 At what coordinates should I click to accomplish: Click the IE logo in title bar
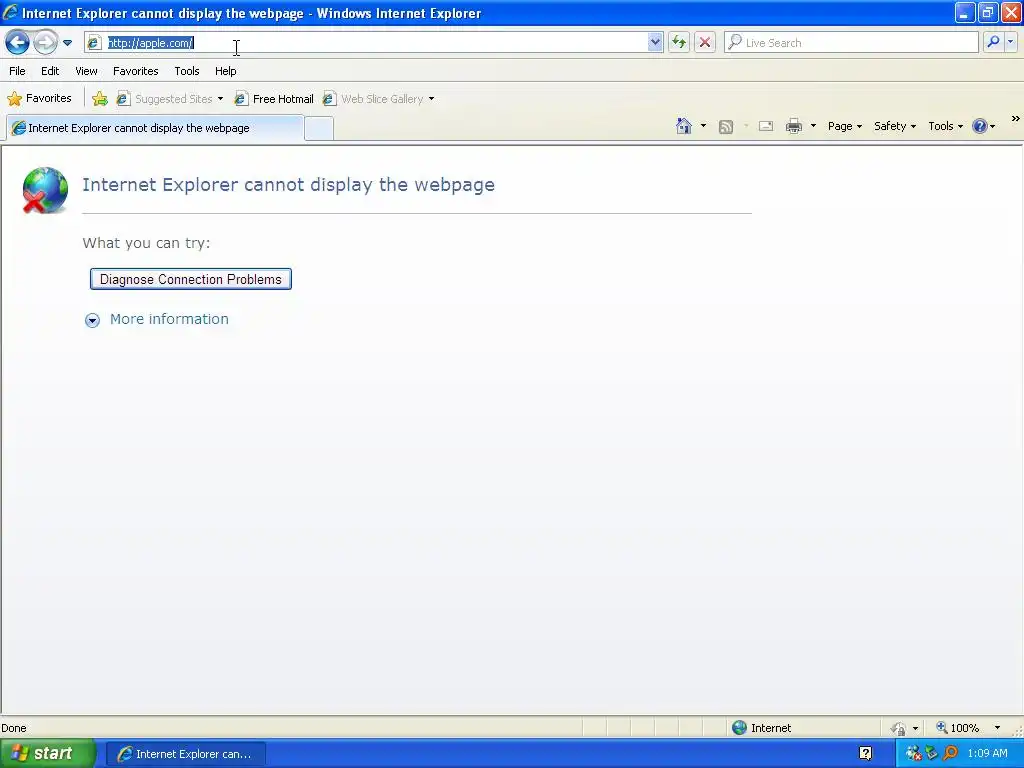[x=10, y=12]
